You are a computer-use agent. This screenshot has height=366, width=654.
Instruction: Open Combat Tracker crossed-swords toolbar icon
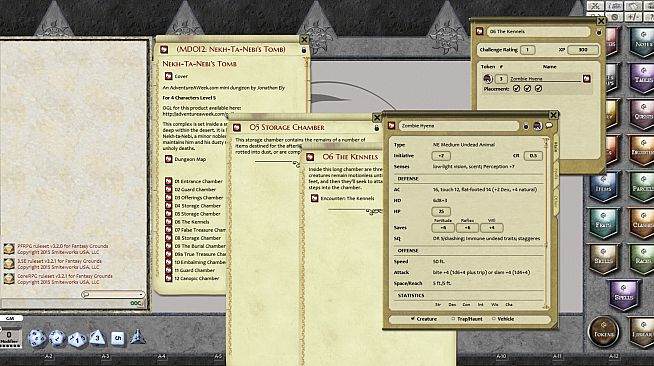pos(595,6)
